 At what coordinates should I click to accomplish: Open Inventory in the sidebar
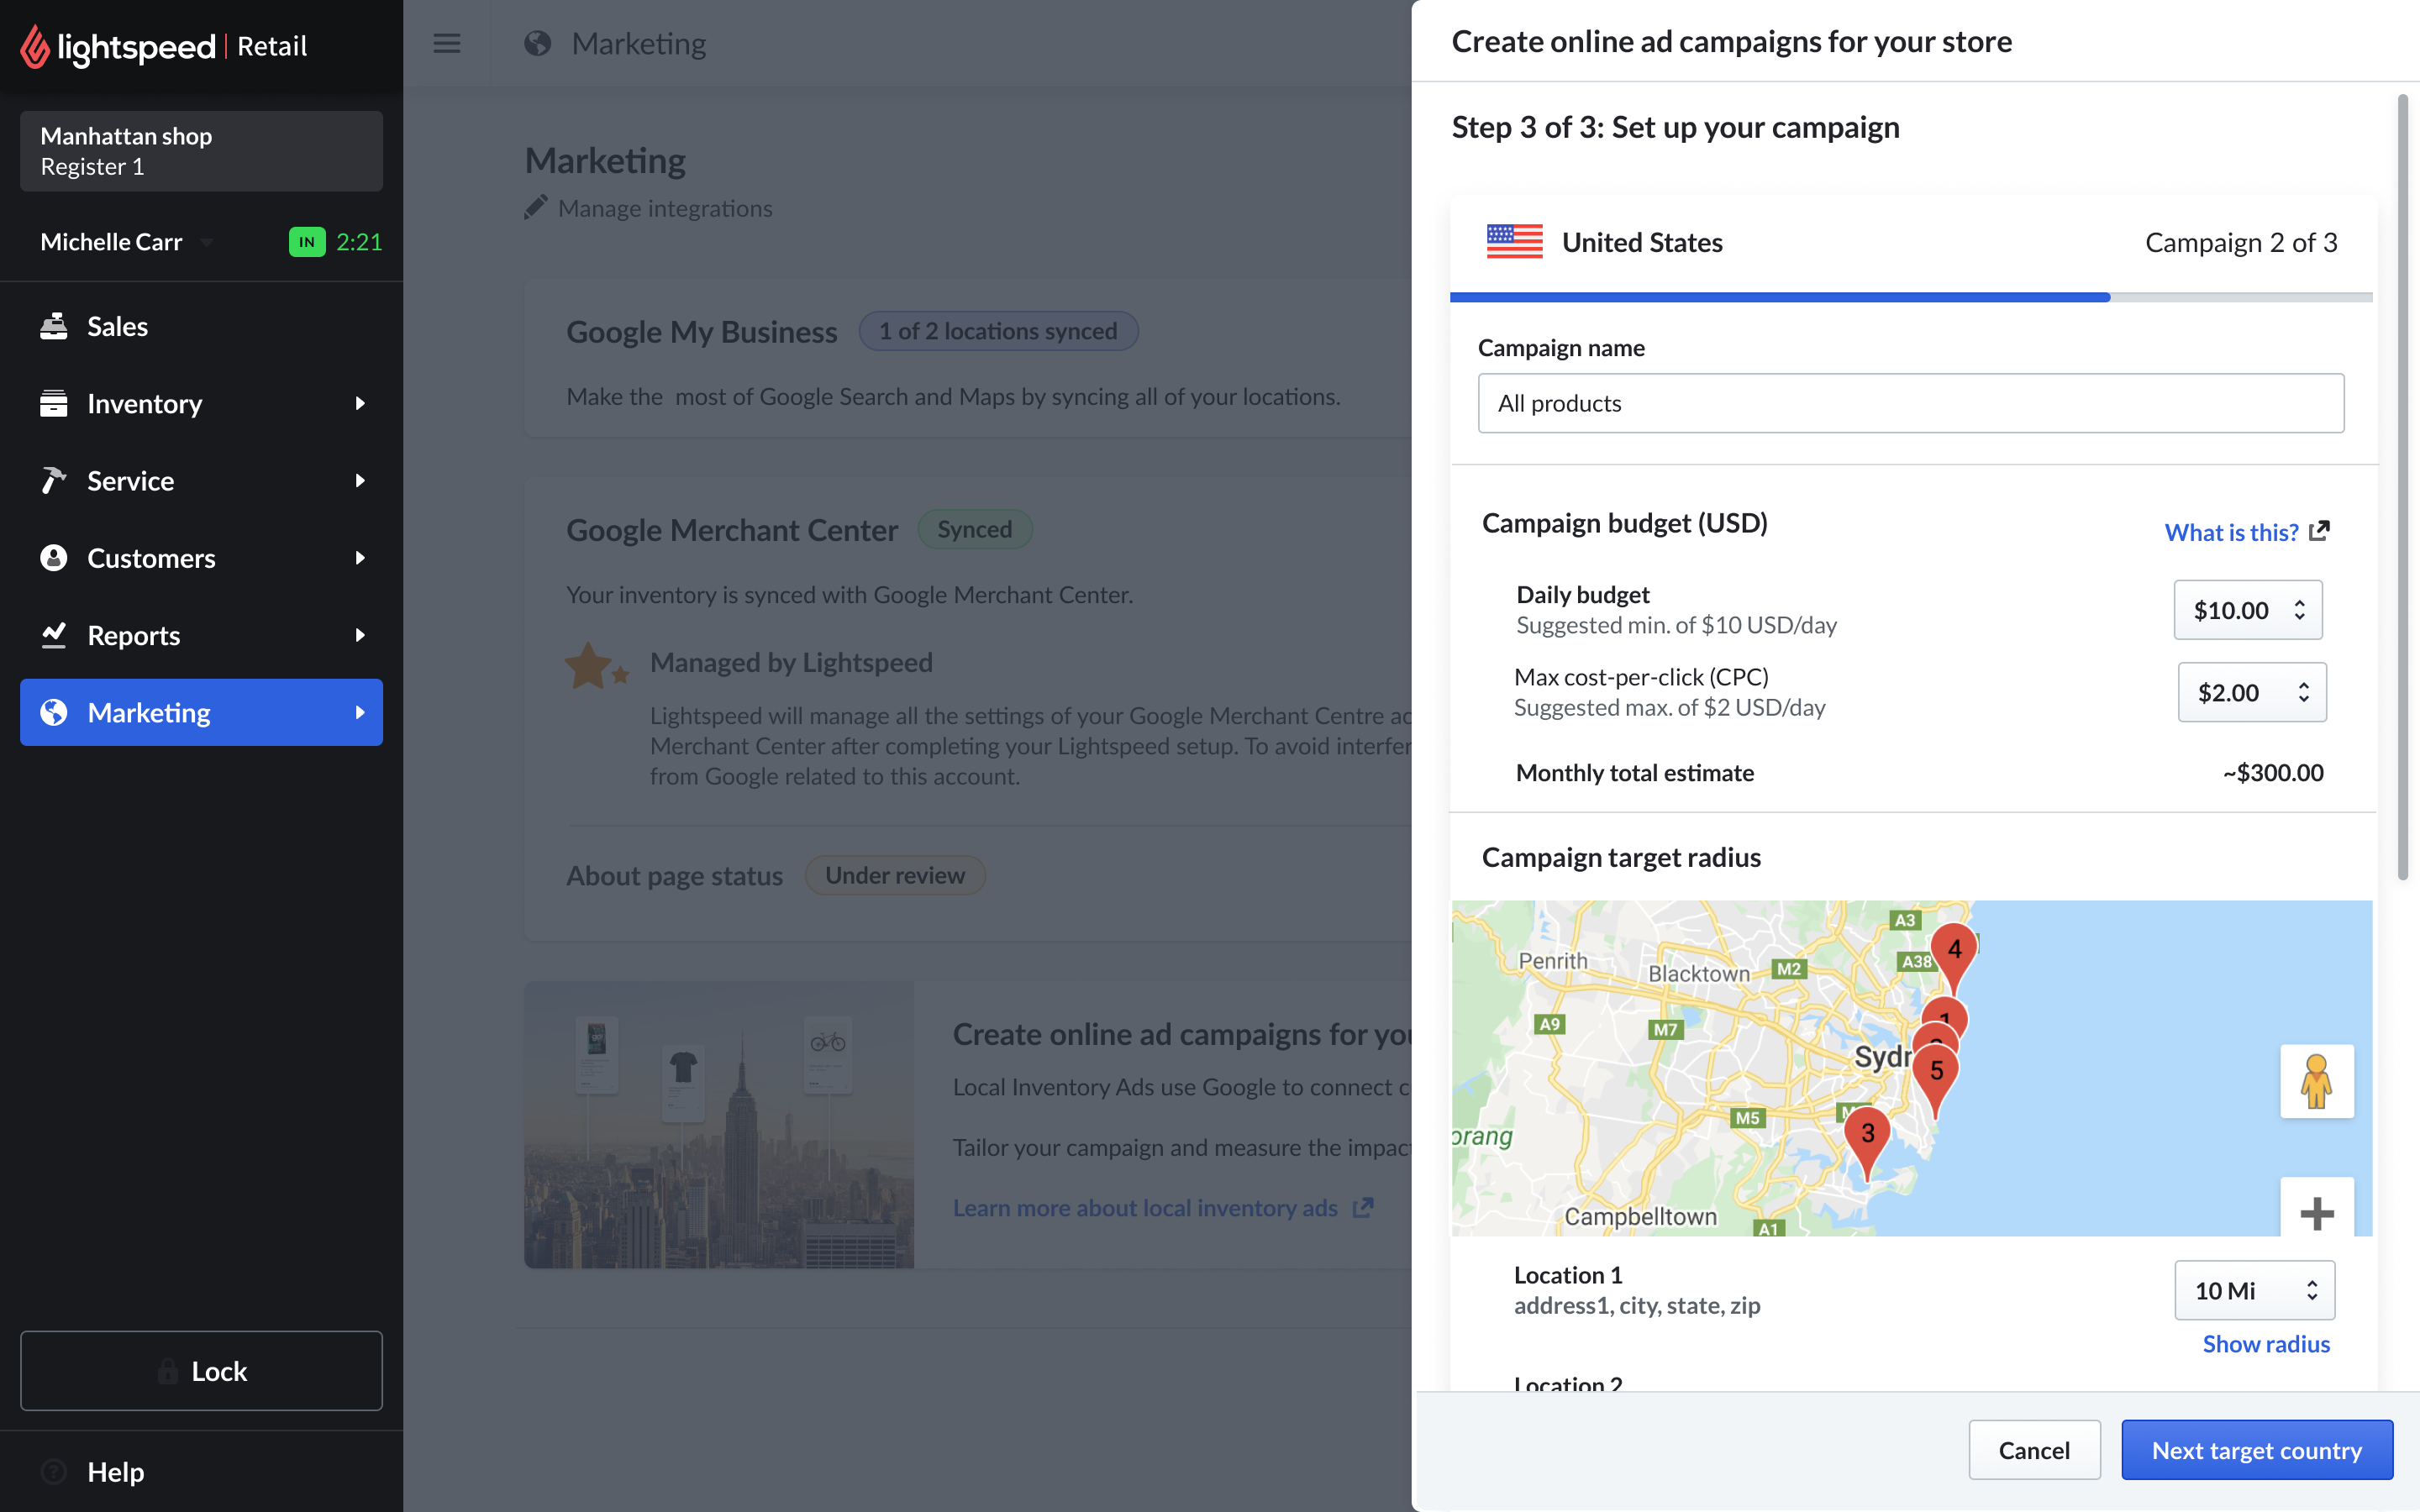point(201,403)
